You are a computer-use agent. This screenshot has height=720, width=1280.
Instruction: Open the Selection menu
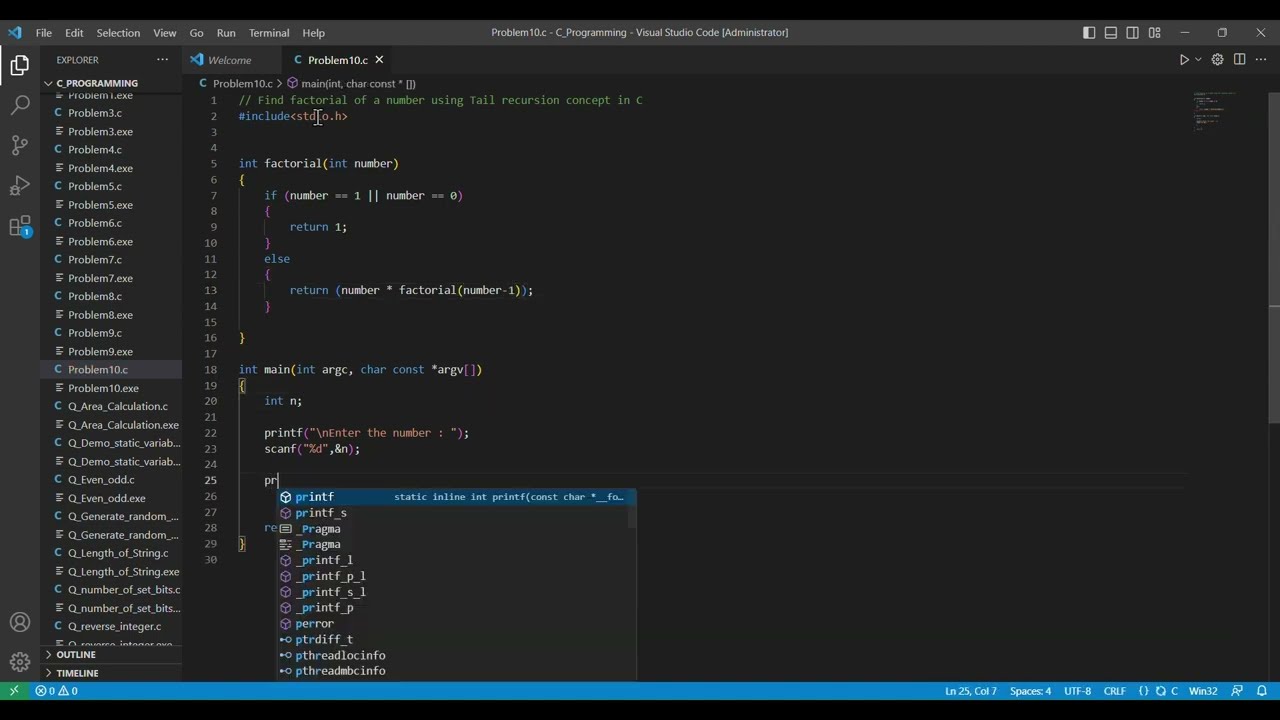118,33
